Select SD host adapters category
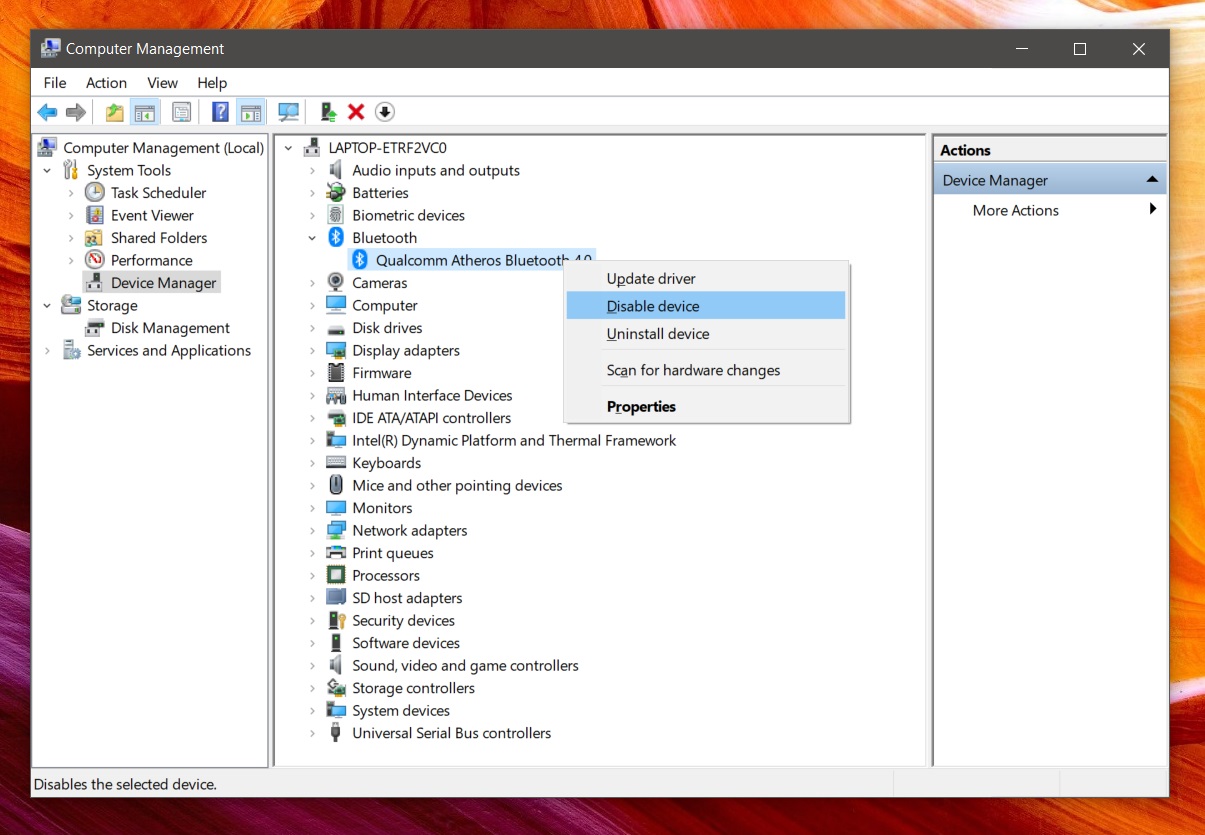 tap(407, 598)
